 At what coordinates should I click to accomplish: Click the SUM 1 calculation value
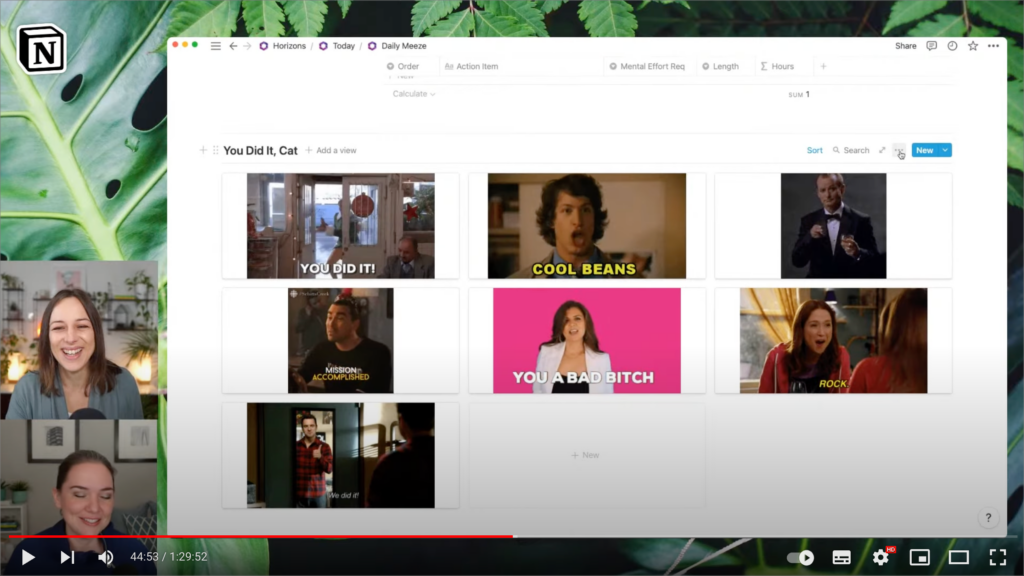tap(799, 94)
